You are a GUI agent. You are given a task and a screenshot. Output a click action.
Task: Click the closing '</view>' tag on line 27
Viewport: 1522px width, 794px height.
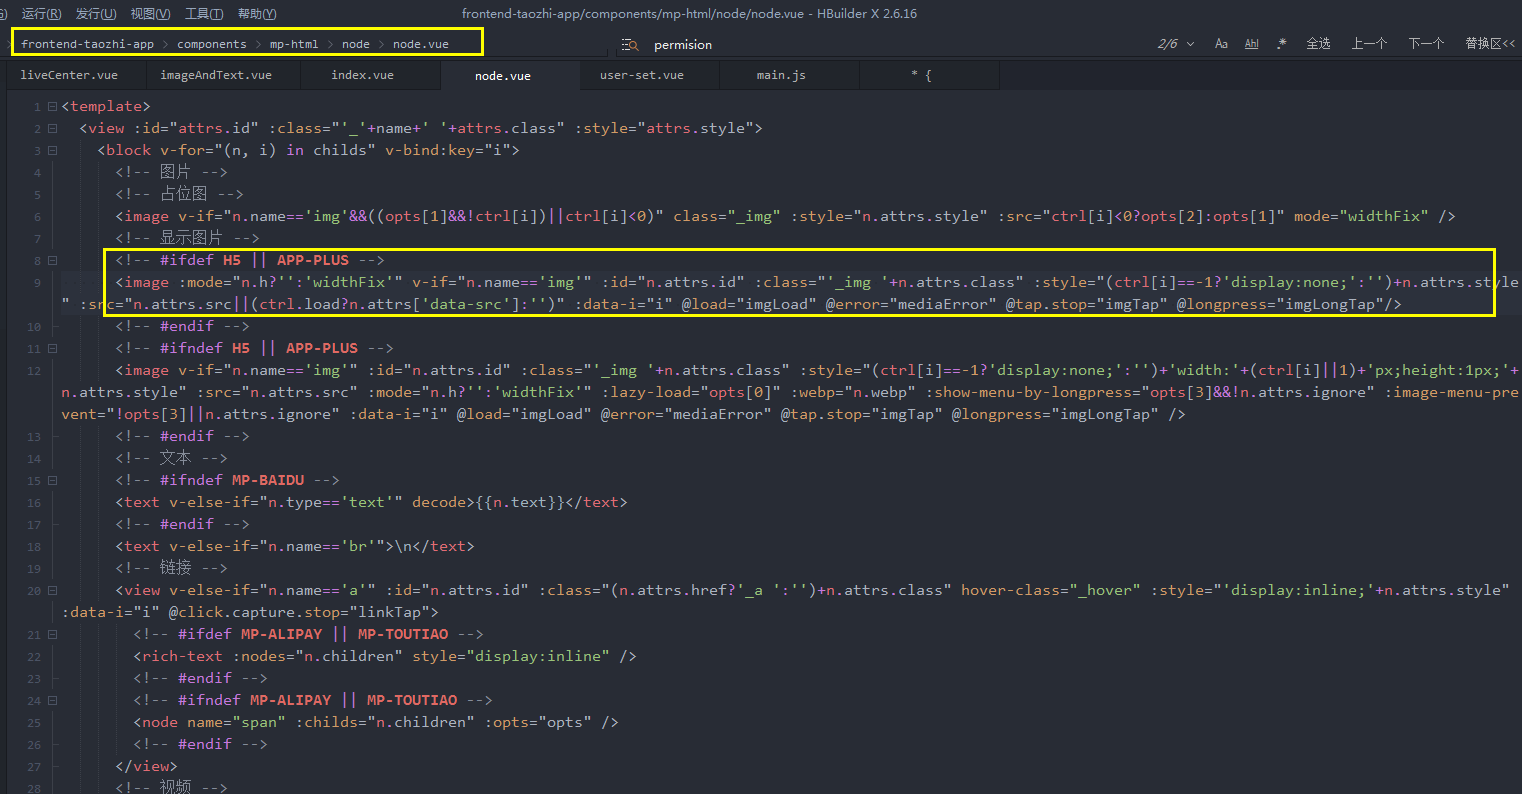[x=146, y=766]
